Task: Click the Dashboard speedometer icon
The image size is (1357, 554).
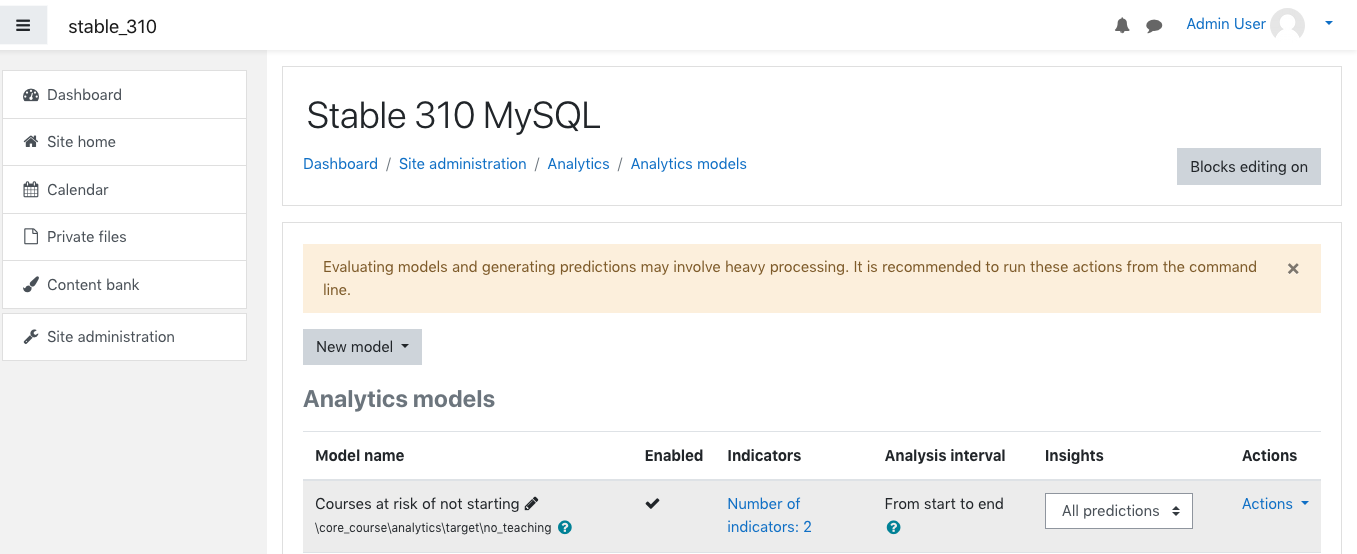Action: coord(31,95)
